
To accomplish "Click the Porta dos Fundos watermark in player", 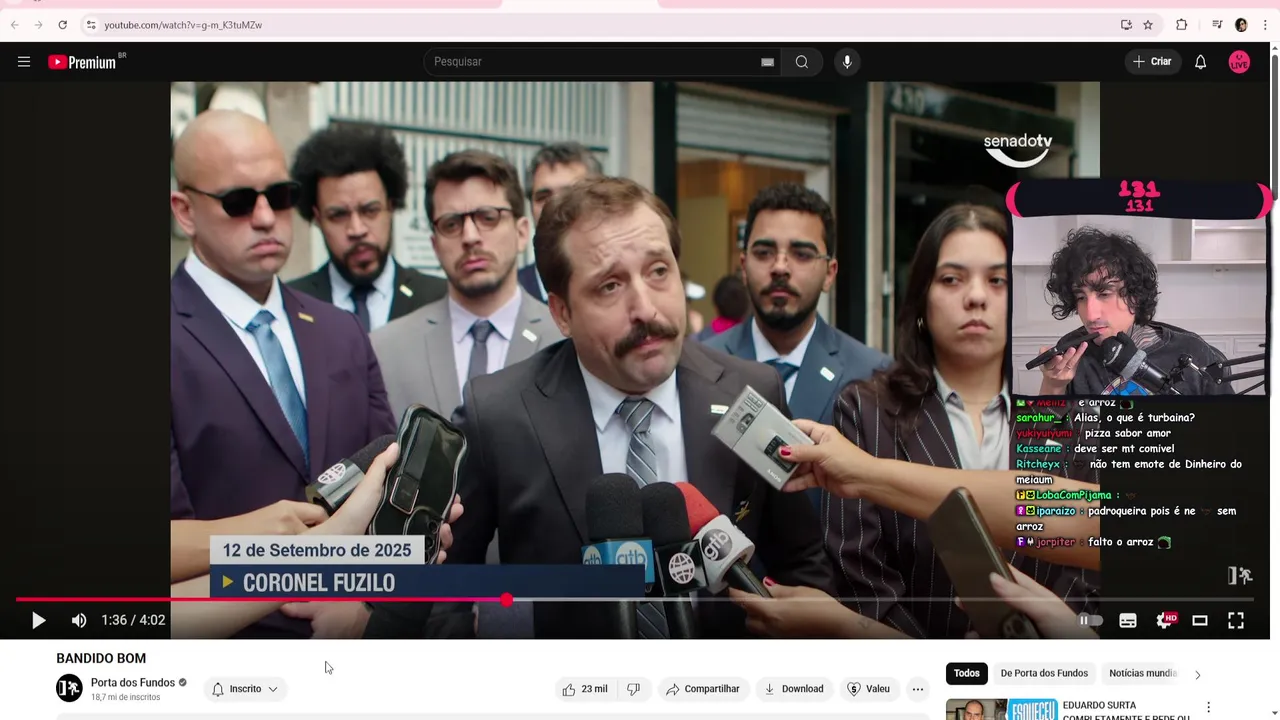I will 1240,575.
